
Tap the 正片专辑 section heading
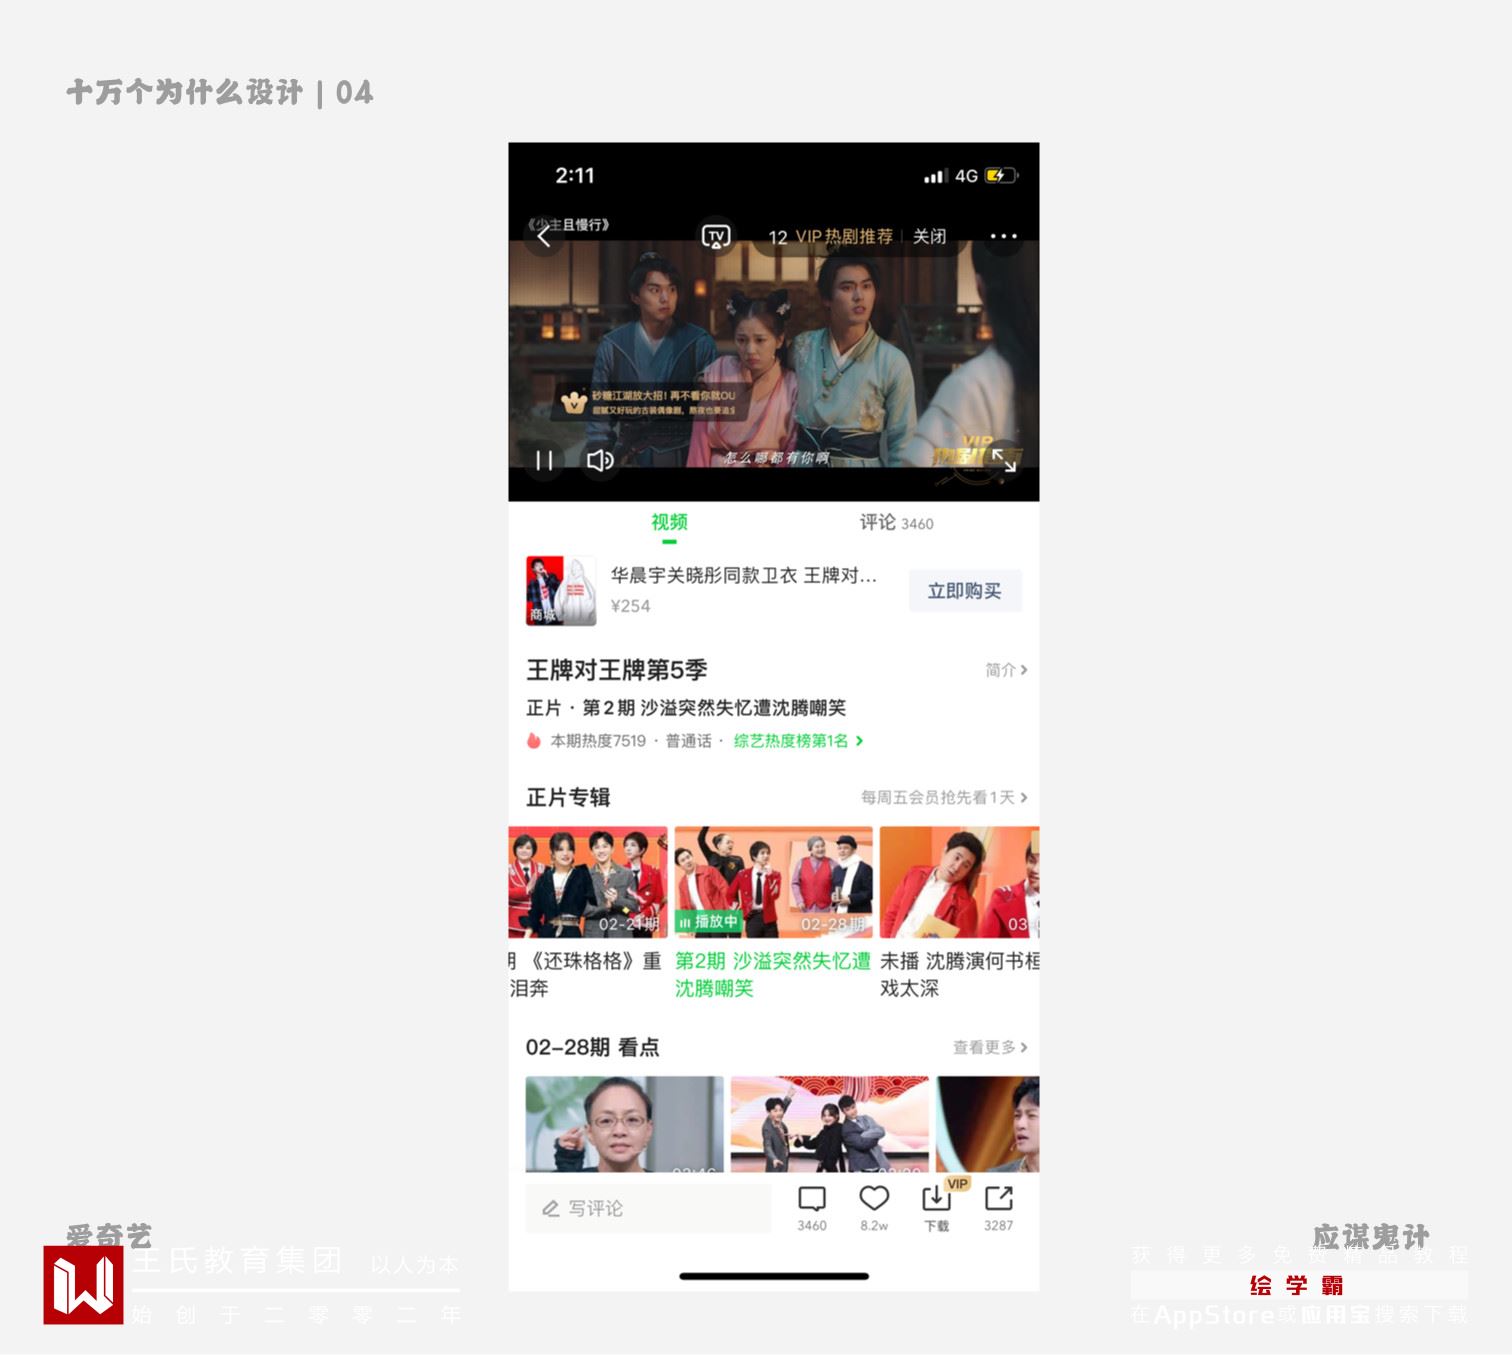(x=568, y=797)
